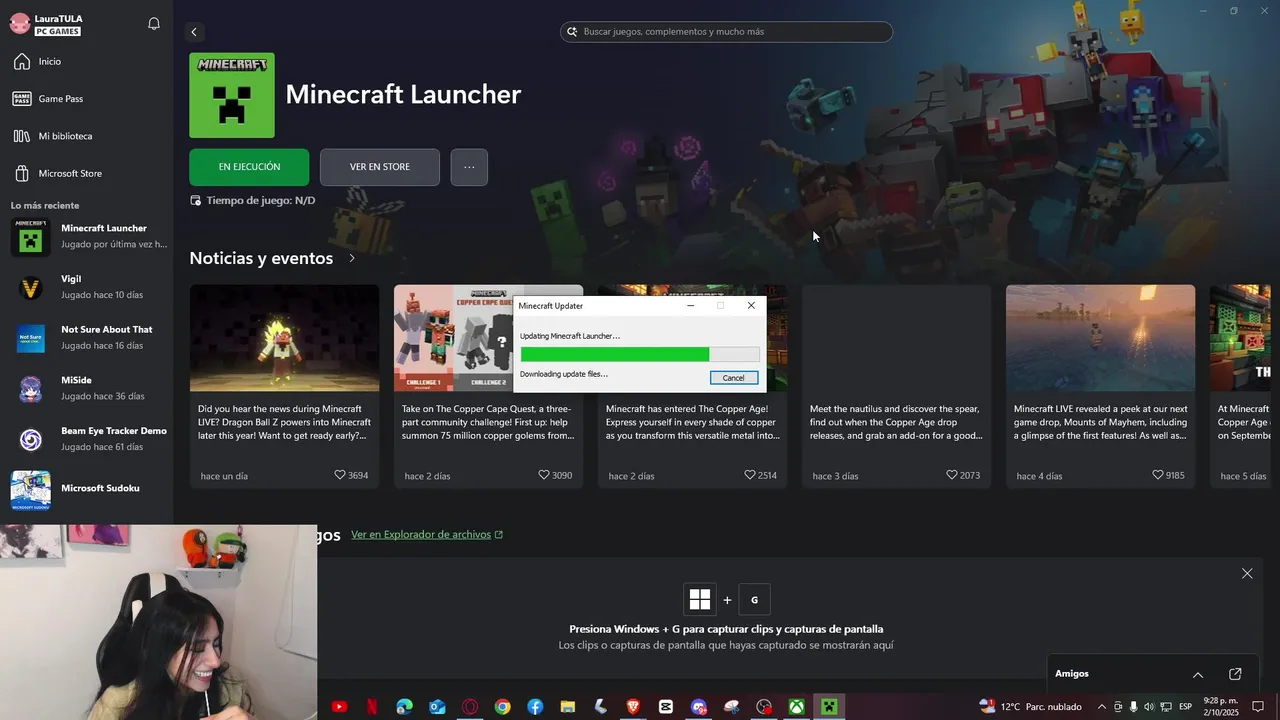1280x720 pixels.
Task: Click the G key tile
Action: coord(754,599)
